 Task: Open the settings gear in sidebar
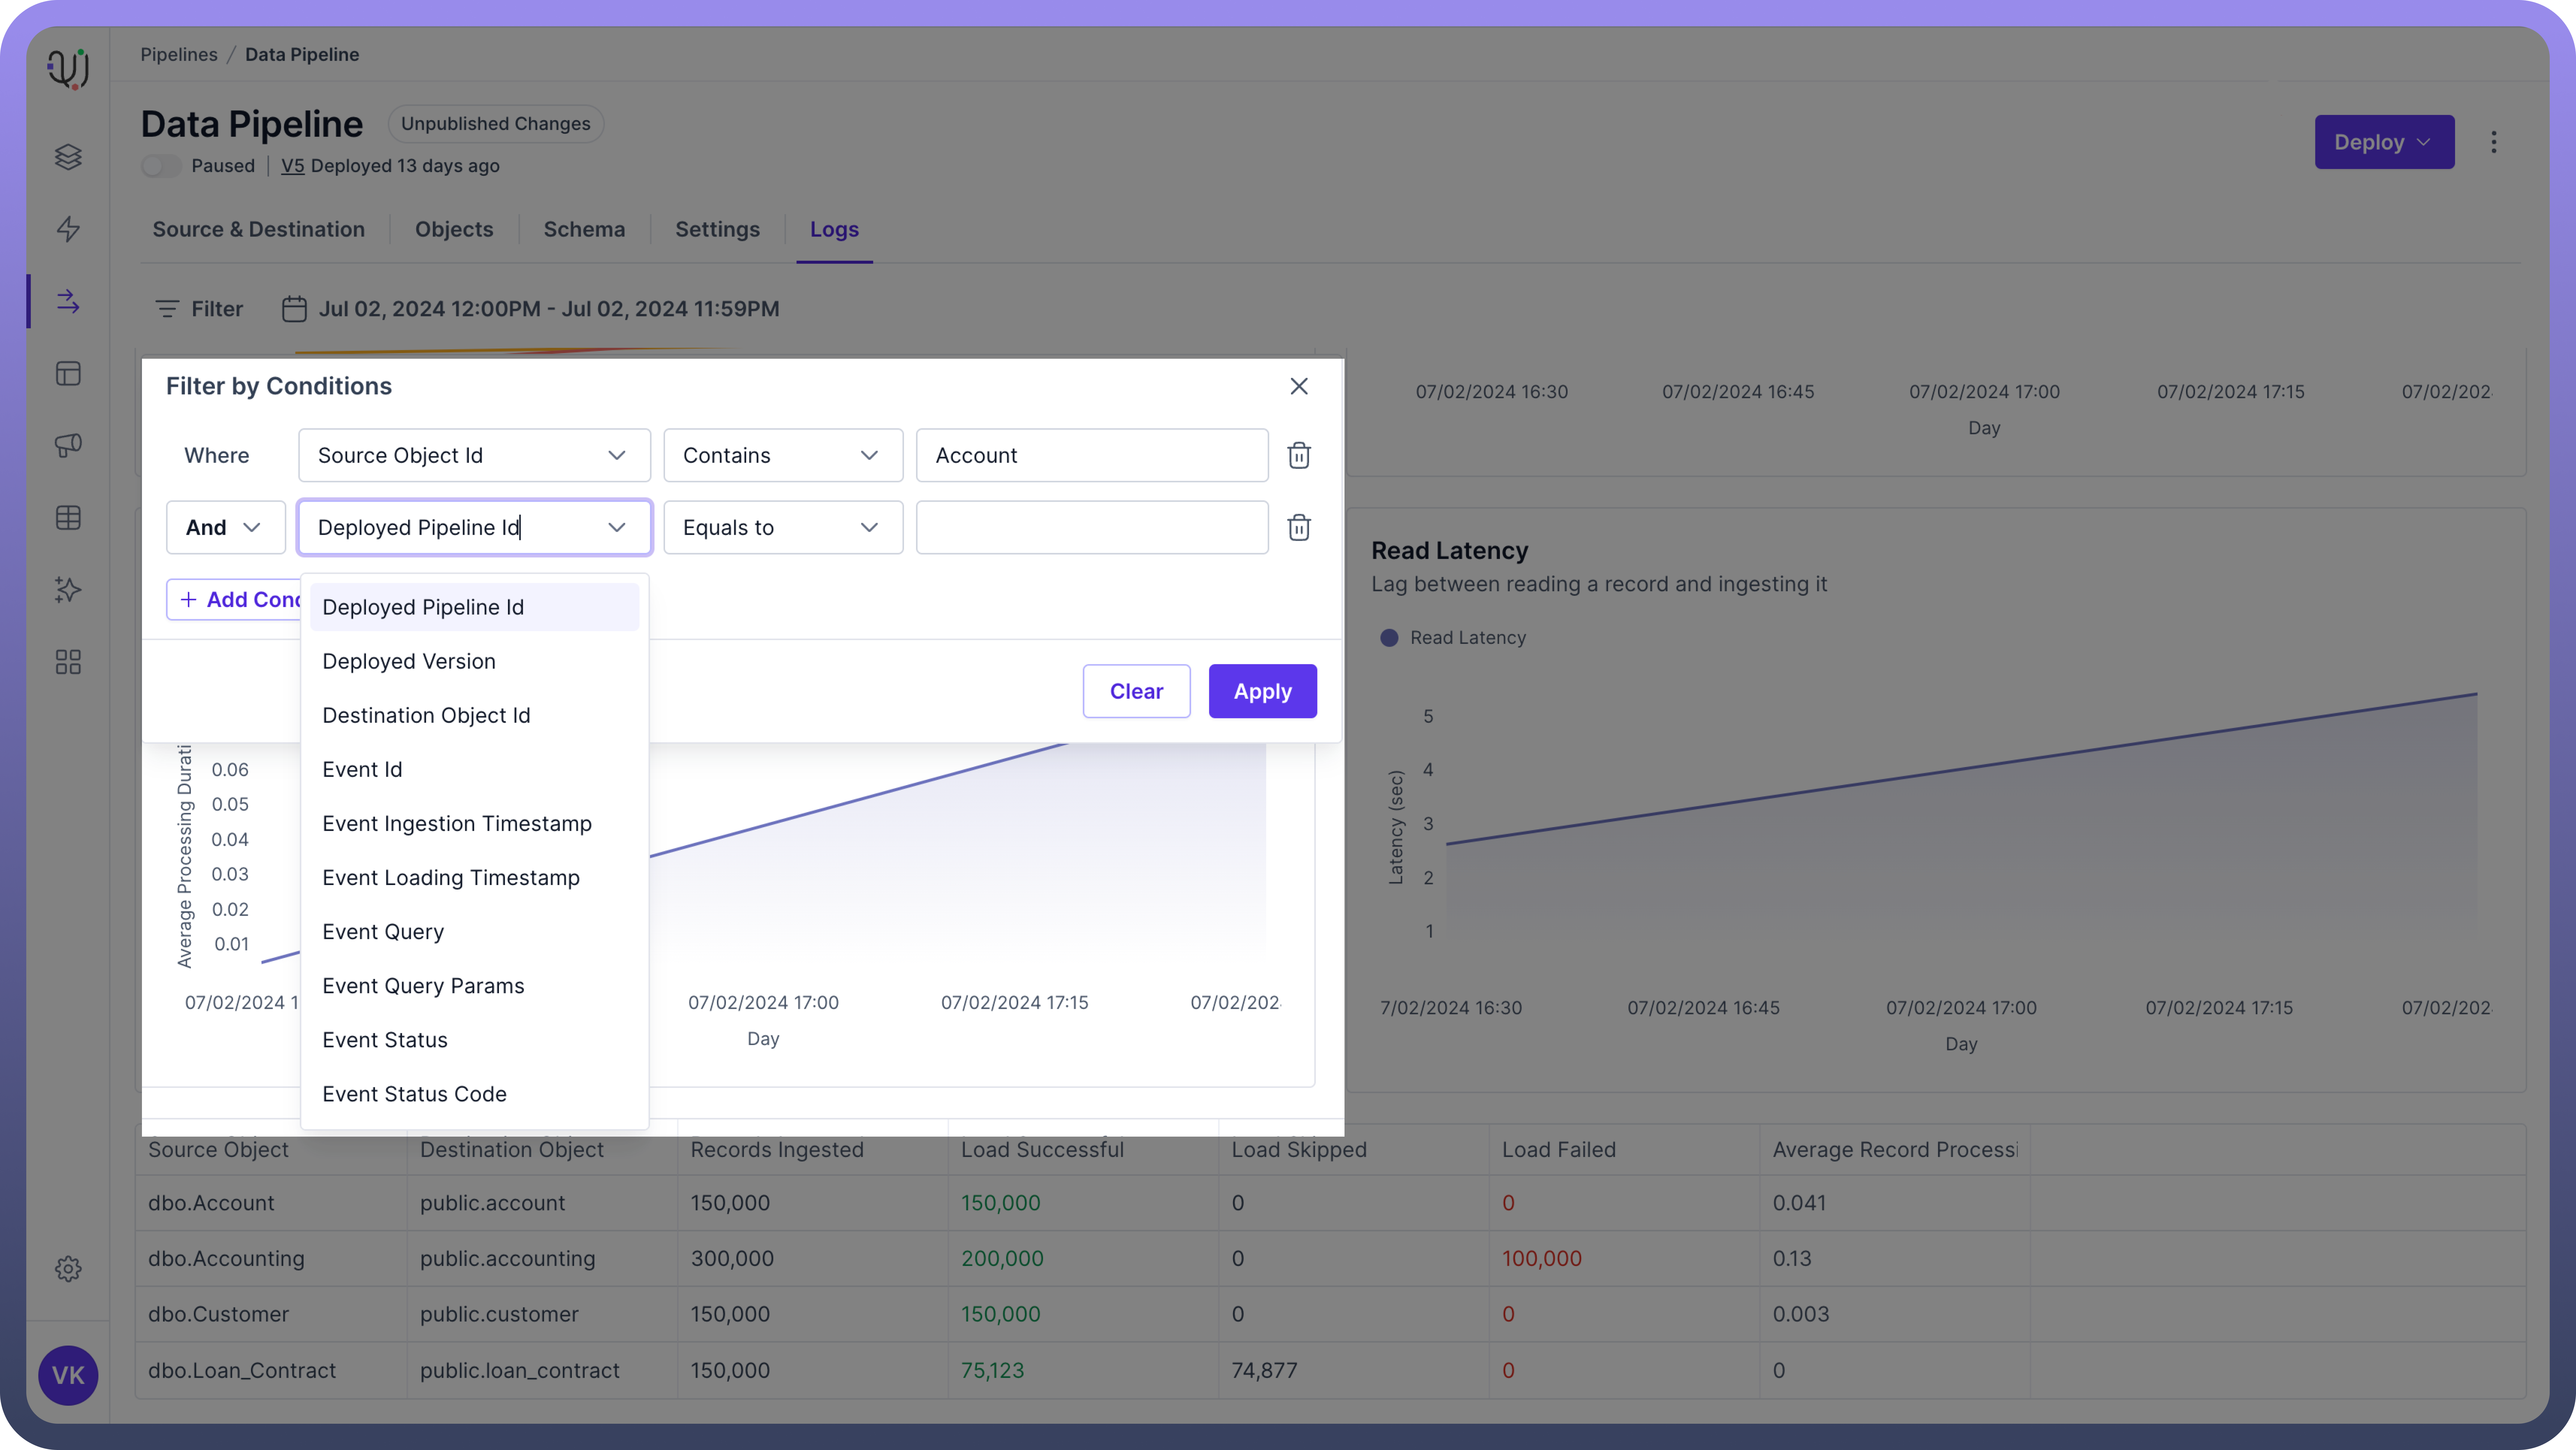click(68, 1269)
